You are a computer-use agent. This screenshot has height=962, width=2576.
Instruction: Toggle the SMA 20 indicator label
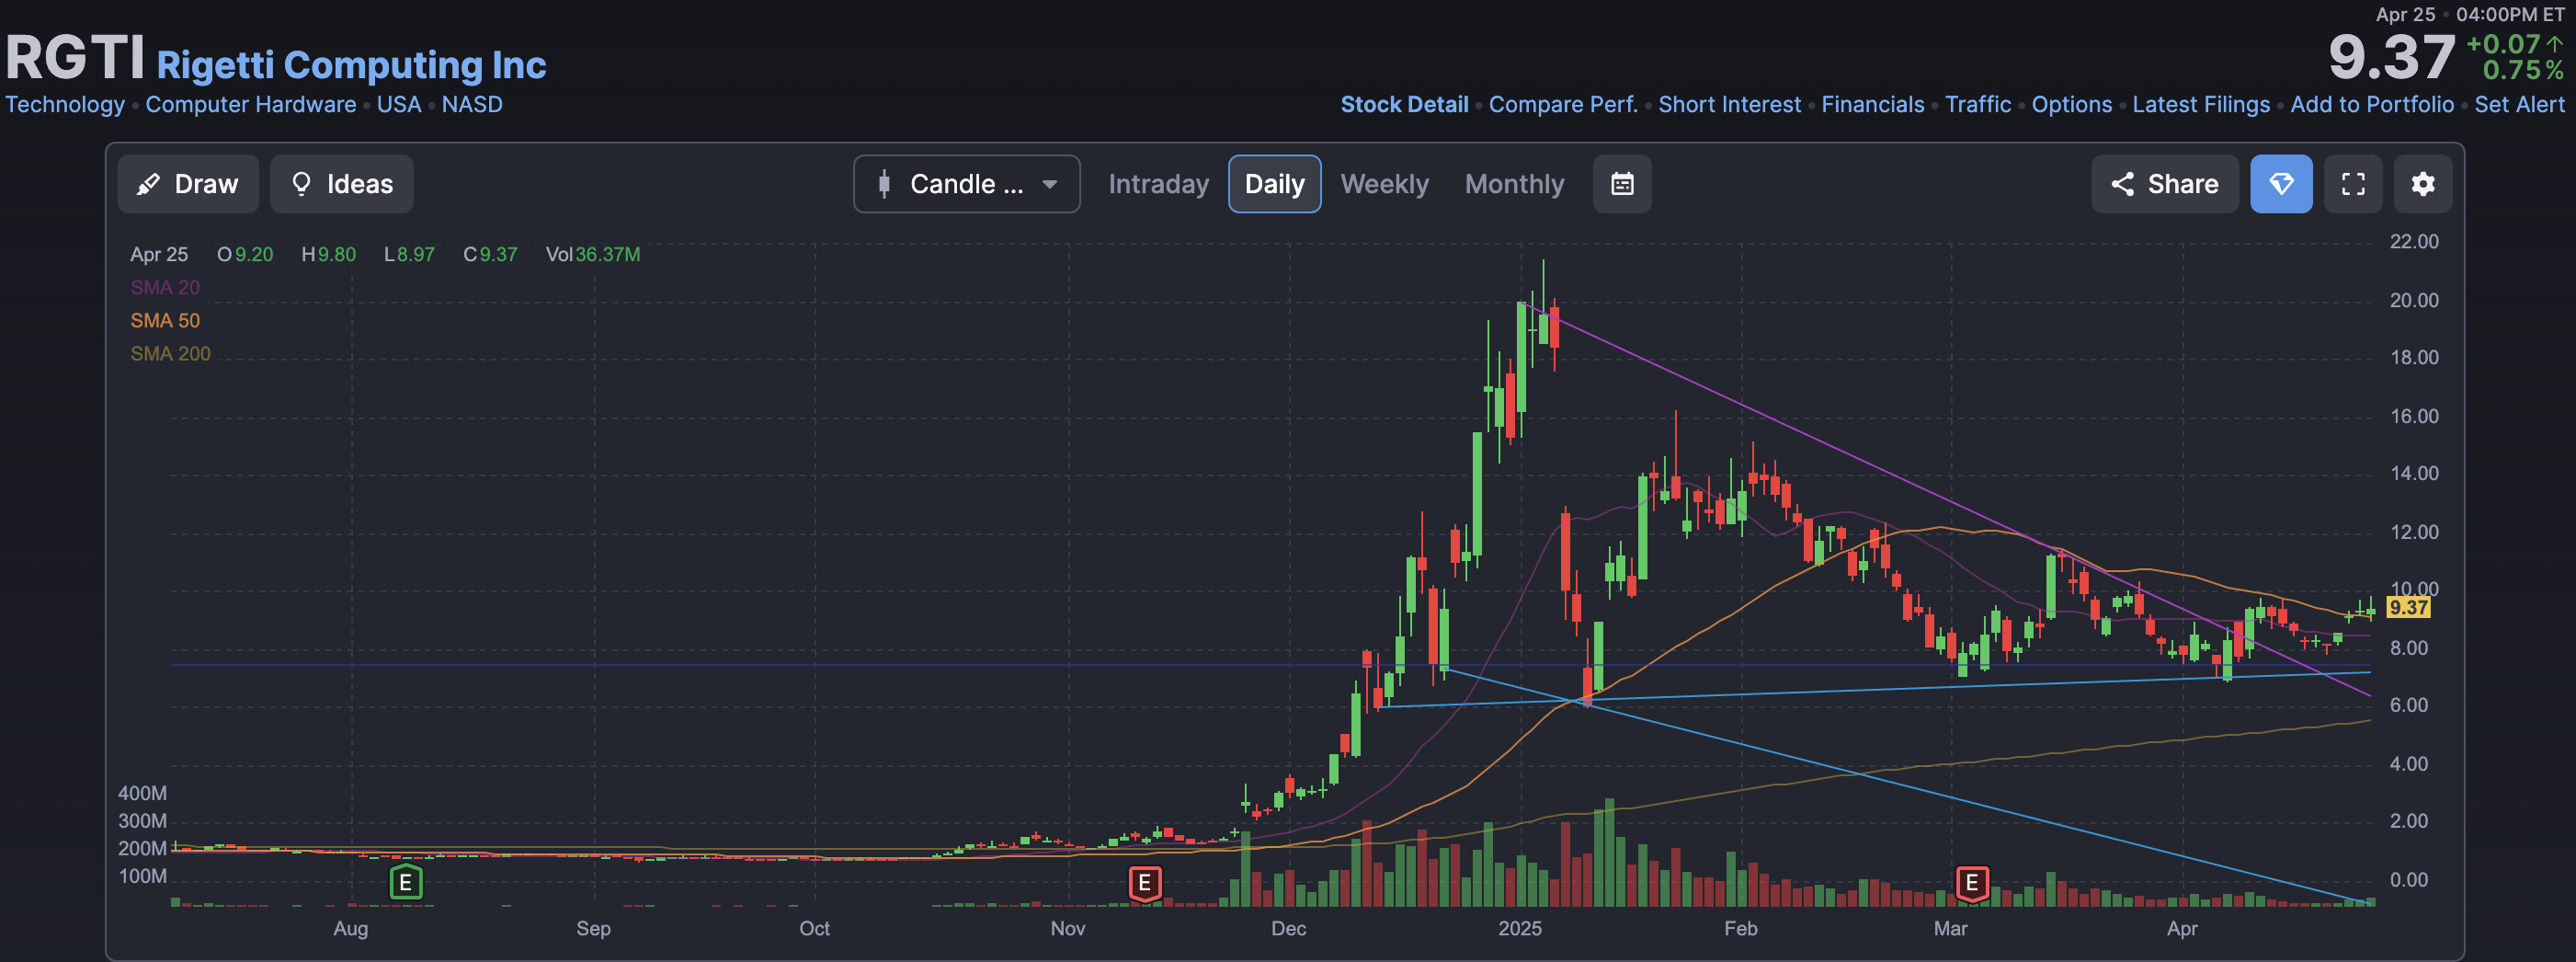165,287
